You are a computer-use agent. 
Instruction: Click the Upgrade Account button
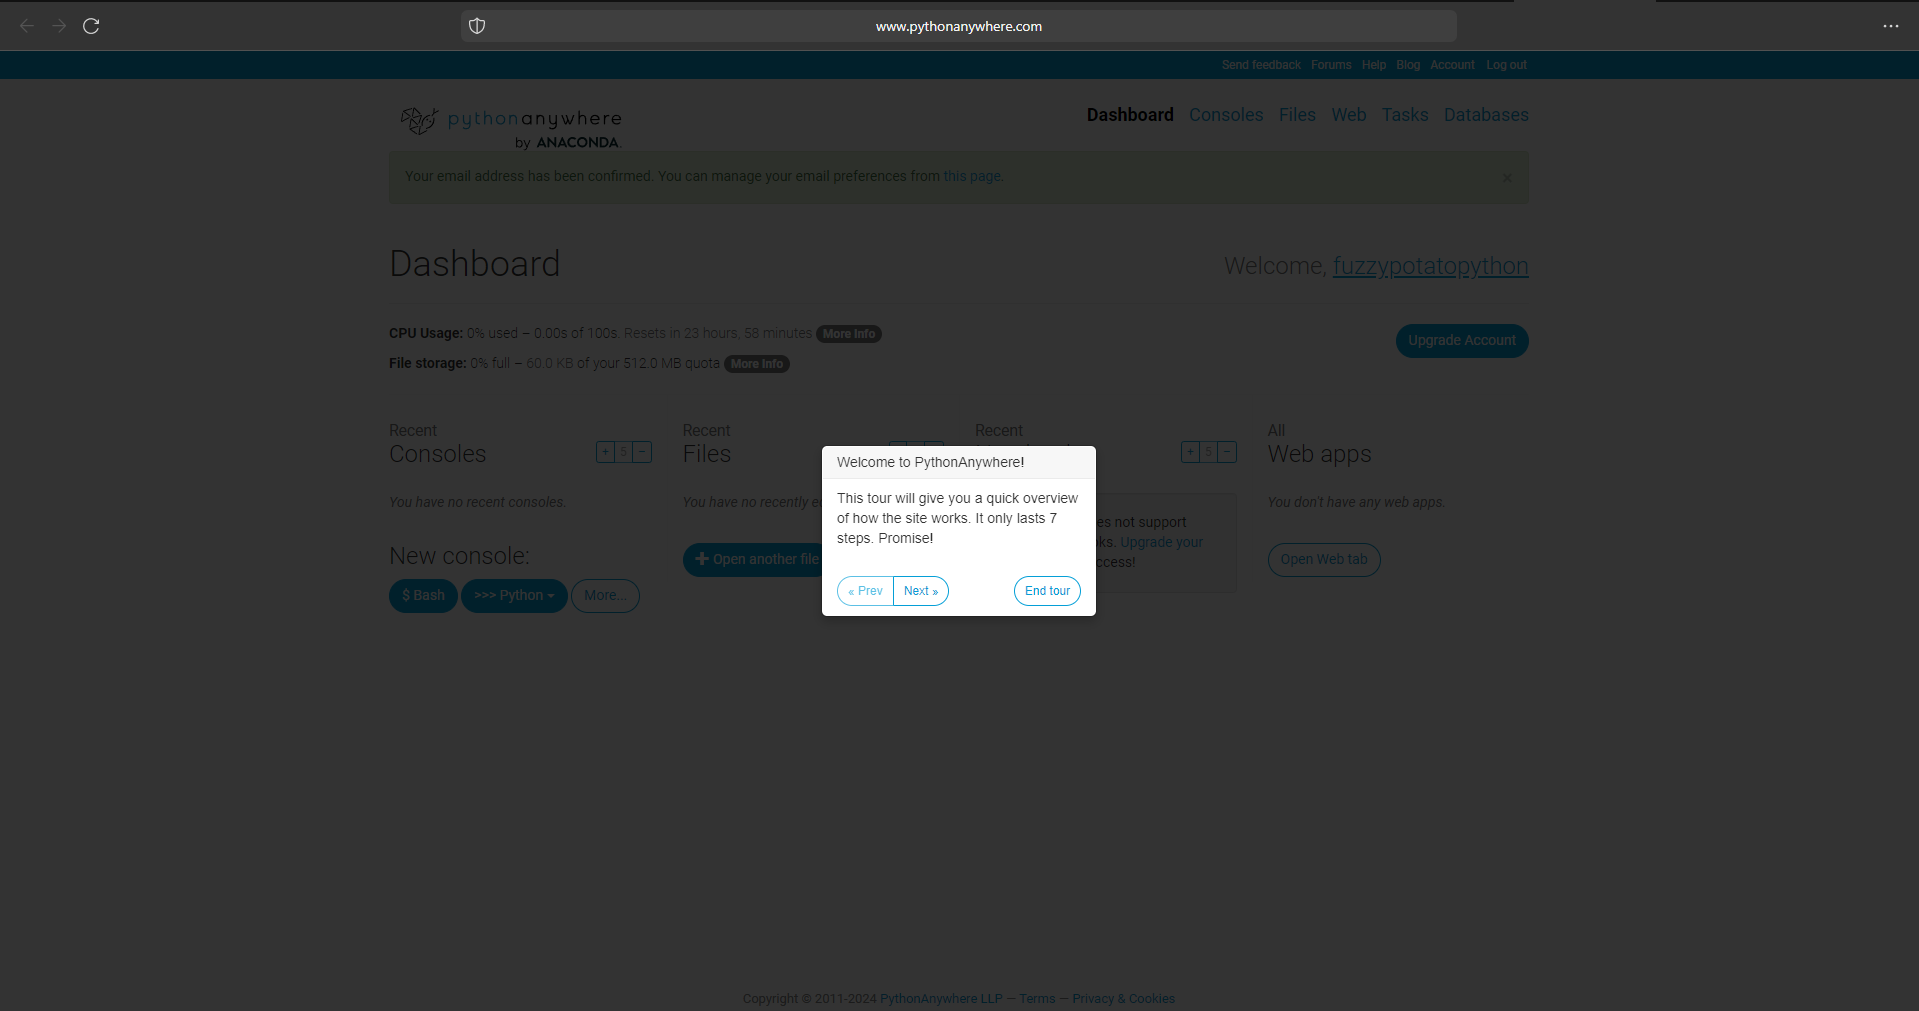coord(1461,340)
